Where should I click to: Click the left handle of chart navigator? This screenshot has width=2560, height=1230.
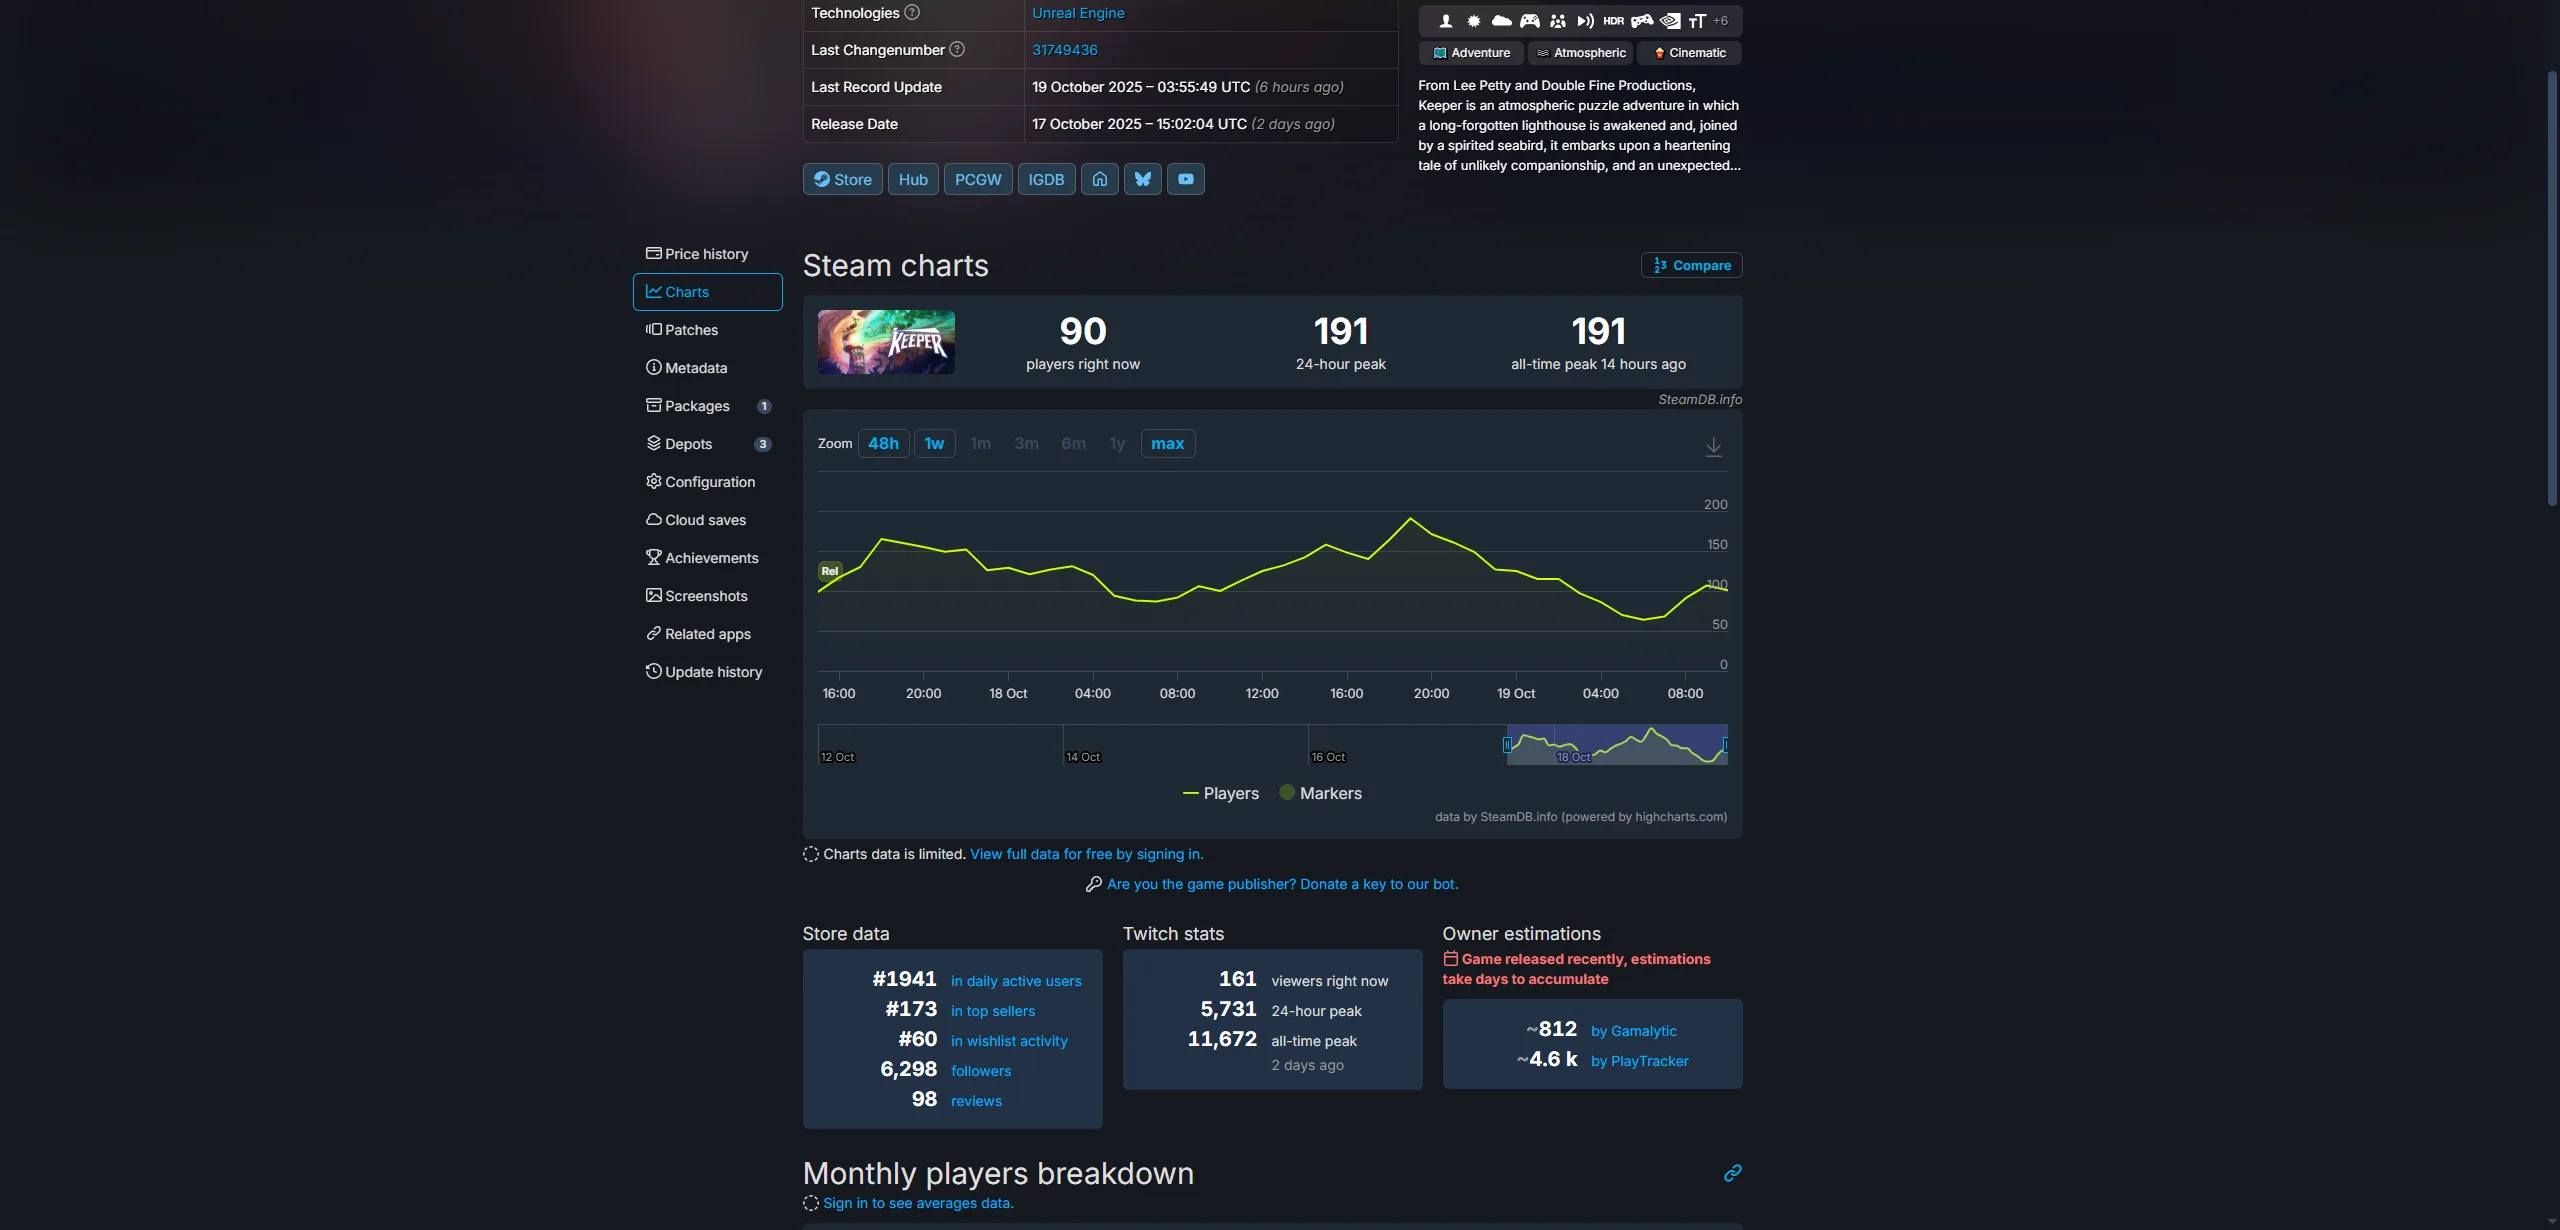[1507, 745]
